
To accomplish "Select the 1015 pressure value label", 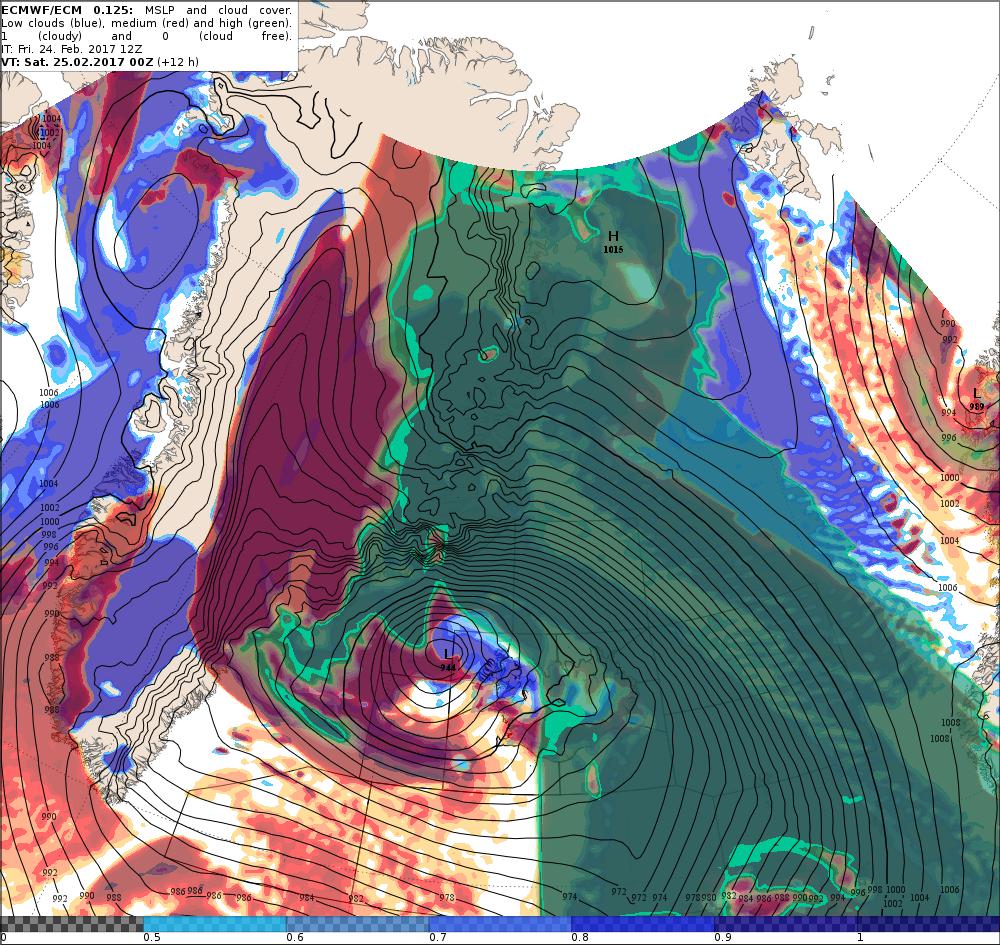I will 613,249.
